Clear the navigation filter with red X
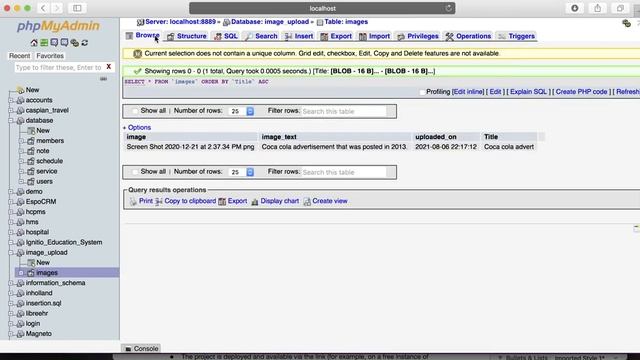The width and height of the screenshot is (640, 360). pyautogui.click(x=109, y=67)
